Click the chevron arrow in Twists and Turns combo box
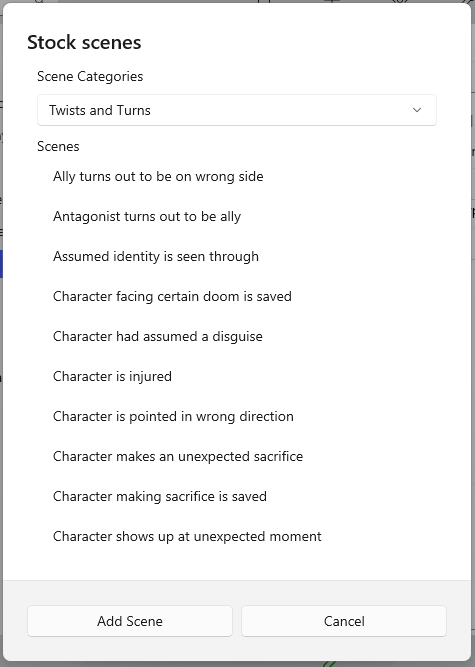The height and width of the screenshot is (667, 475). click(x=417, y=110)
